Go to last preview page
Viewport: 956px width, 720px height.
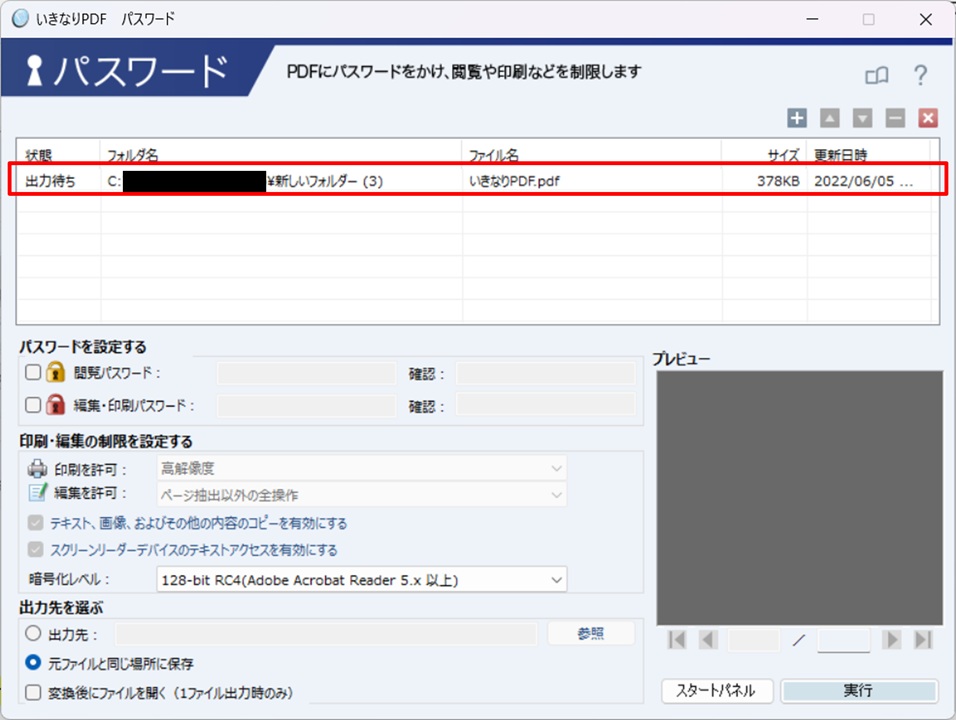[x=923, y=640]
